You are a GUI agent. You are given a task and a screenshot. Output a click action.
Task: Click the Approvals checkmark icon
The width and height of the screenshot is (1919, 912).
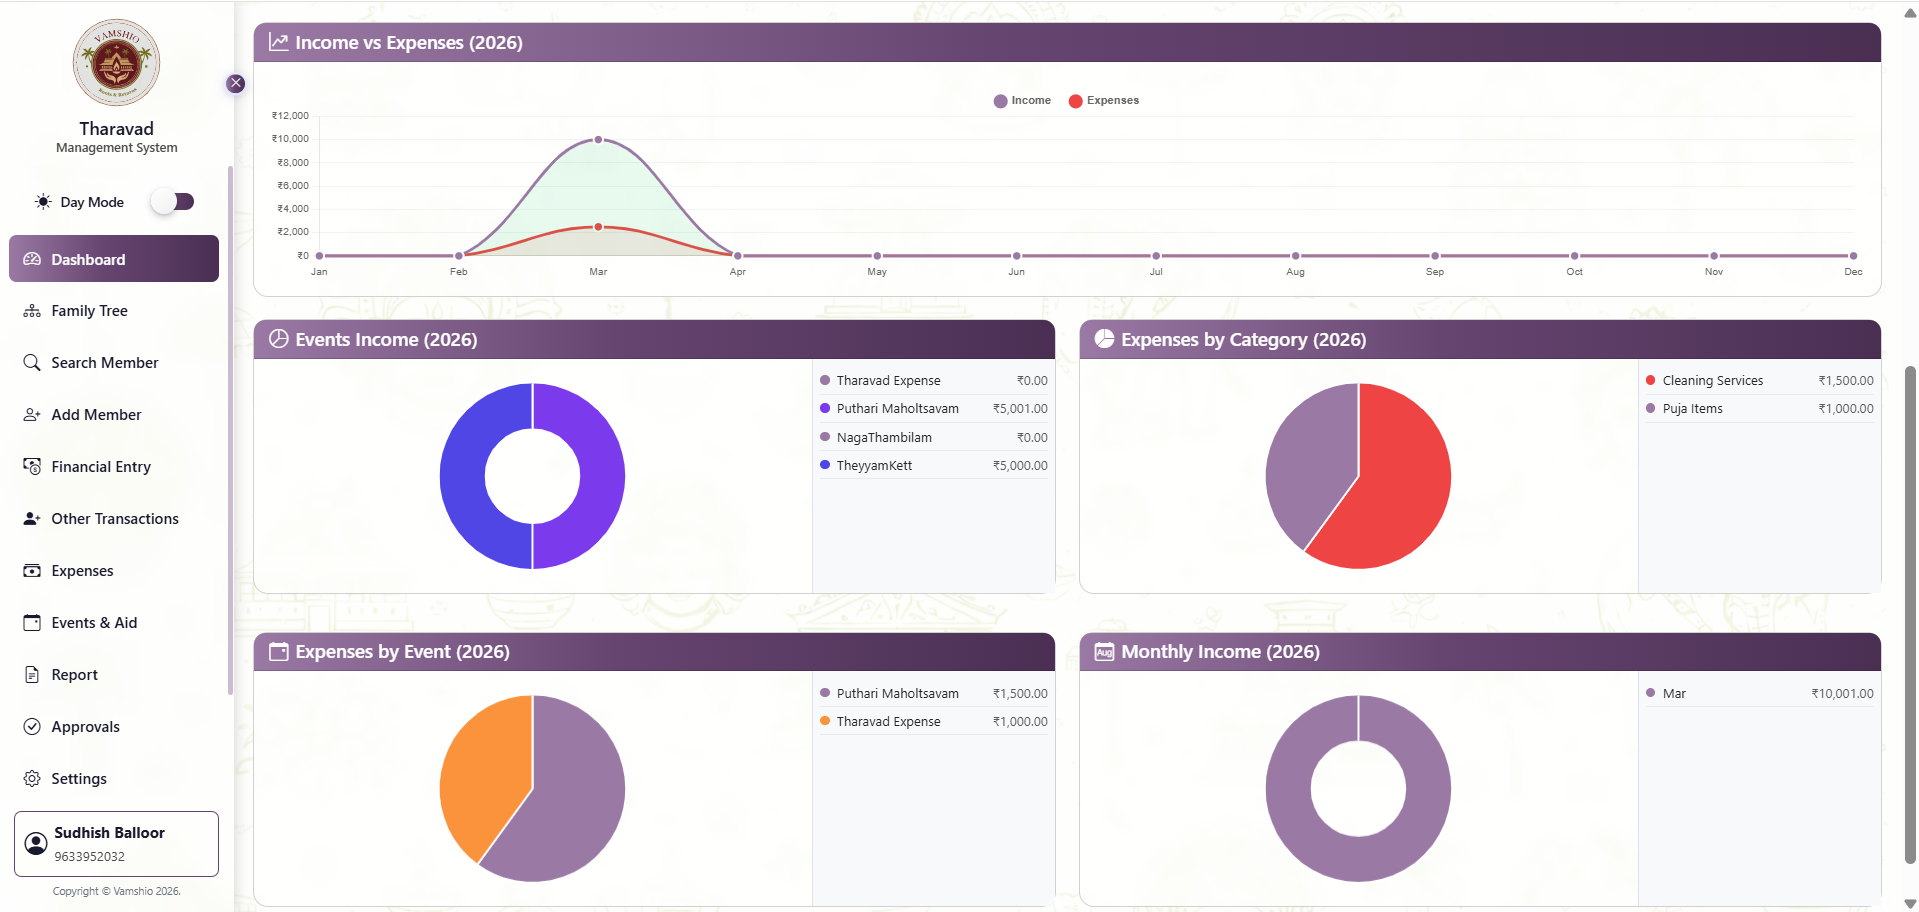click(32, 727)
